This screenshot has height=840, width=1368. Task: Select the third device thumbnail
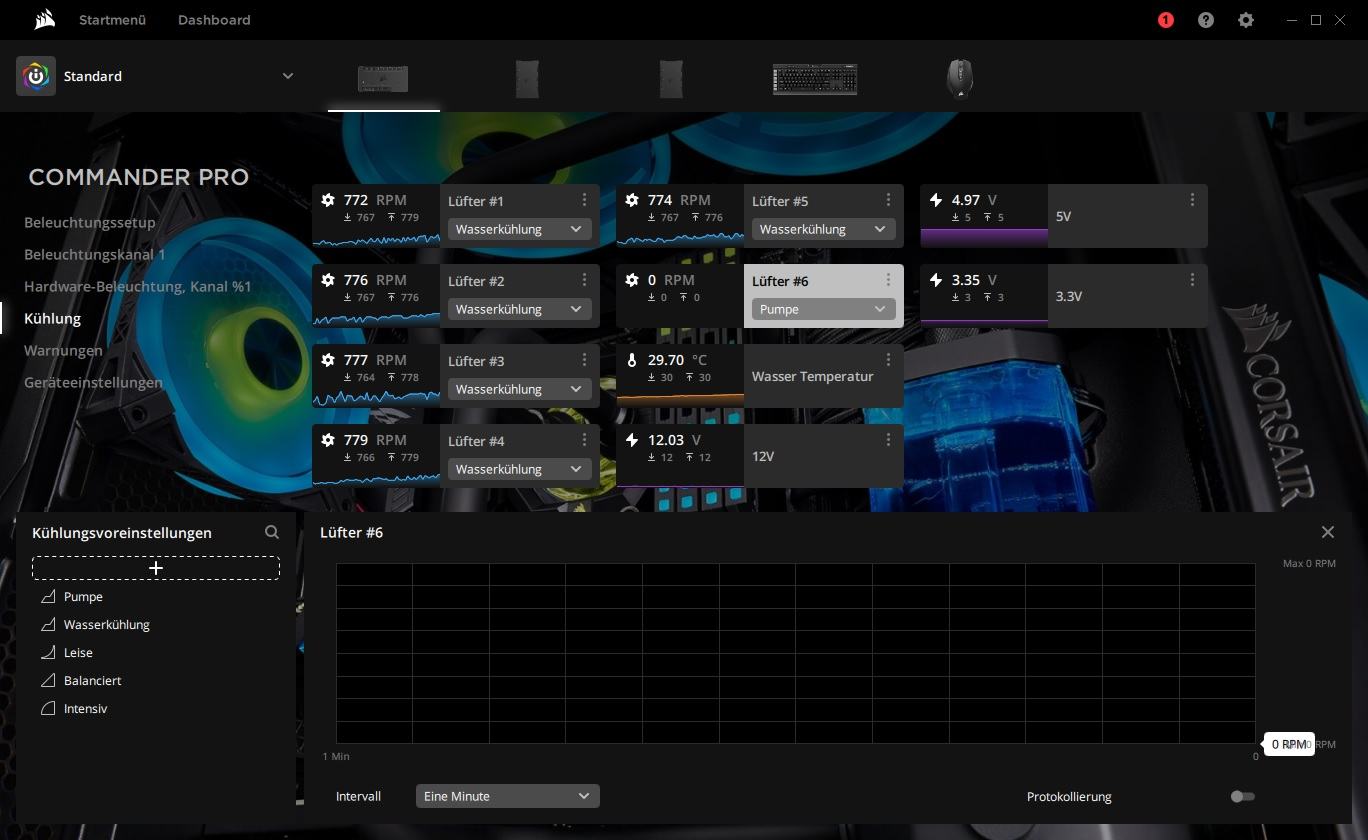click(x=671, y=78)
